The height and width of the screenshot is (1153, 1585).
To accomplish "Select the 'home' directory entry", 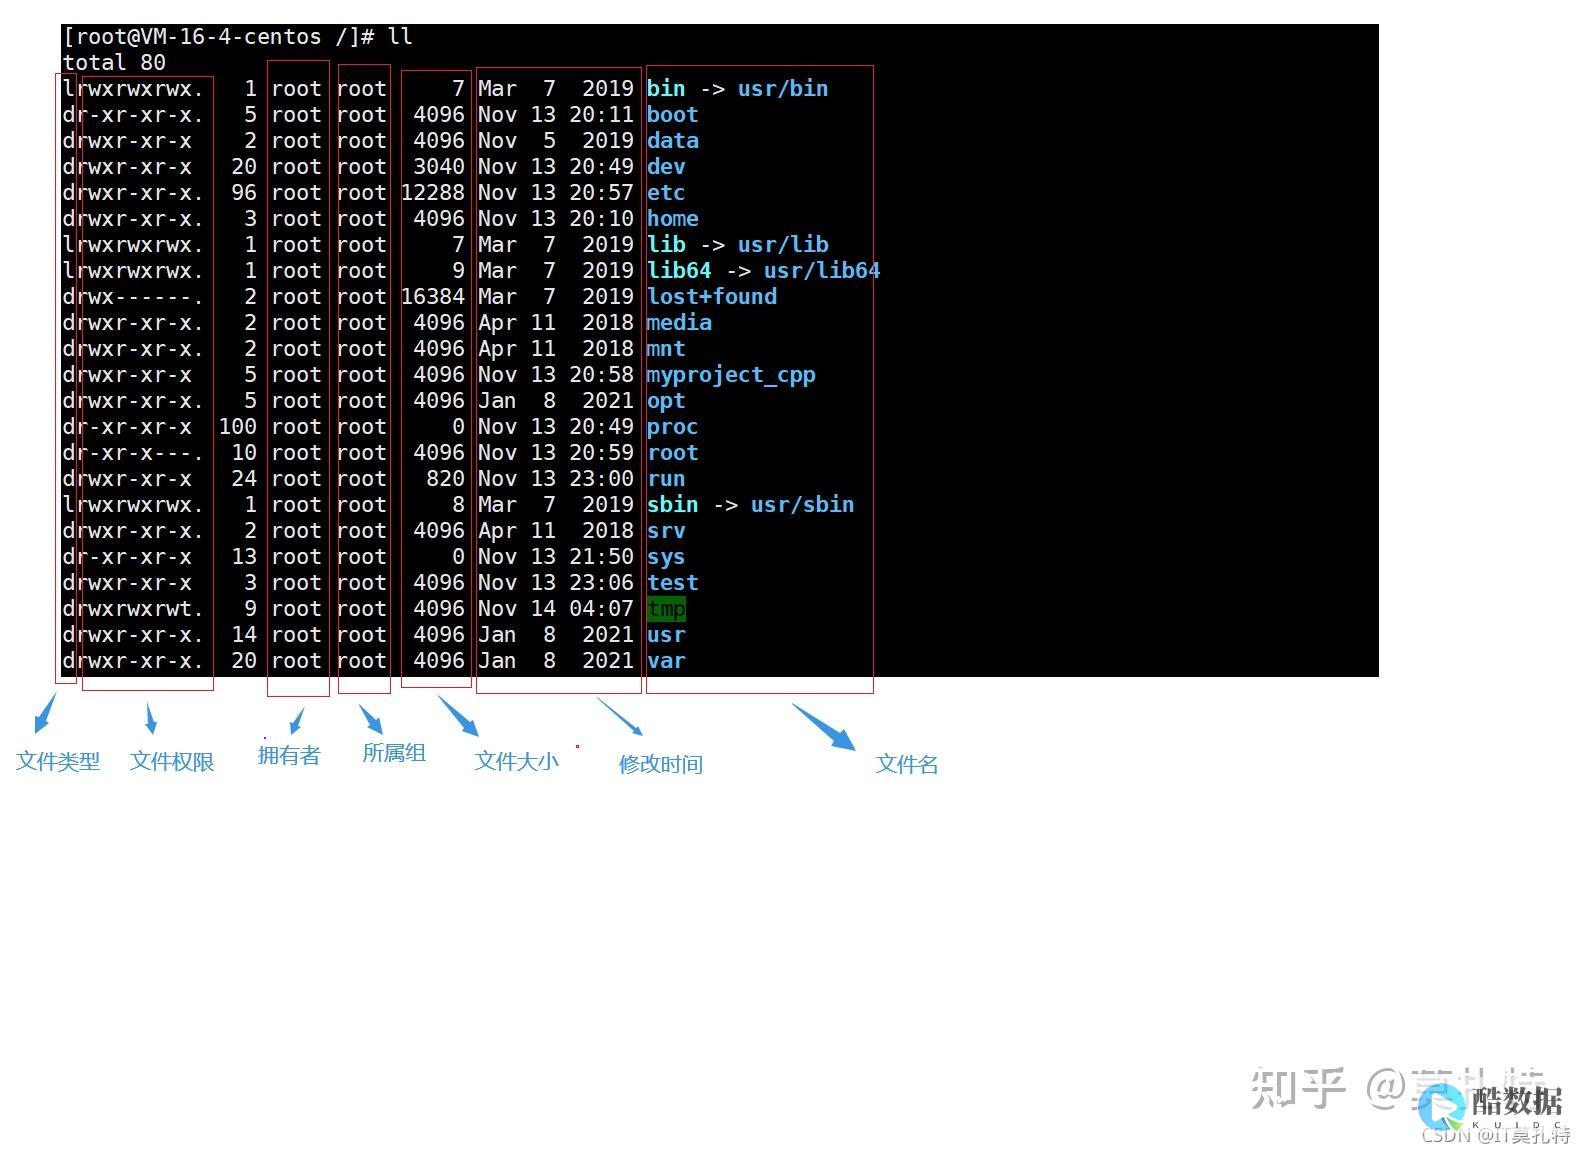I will coord(672,219).
